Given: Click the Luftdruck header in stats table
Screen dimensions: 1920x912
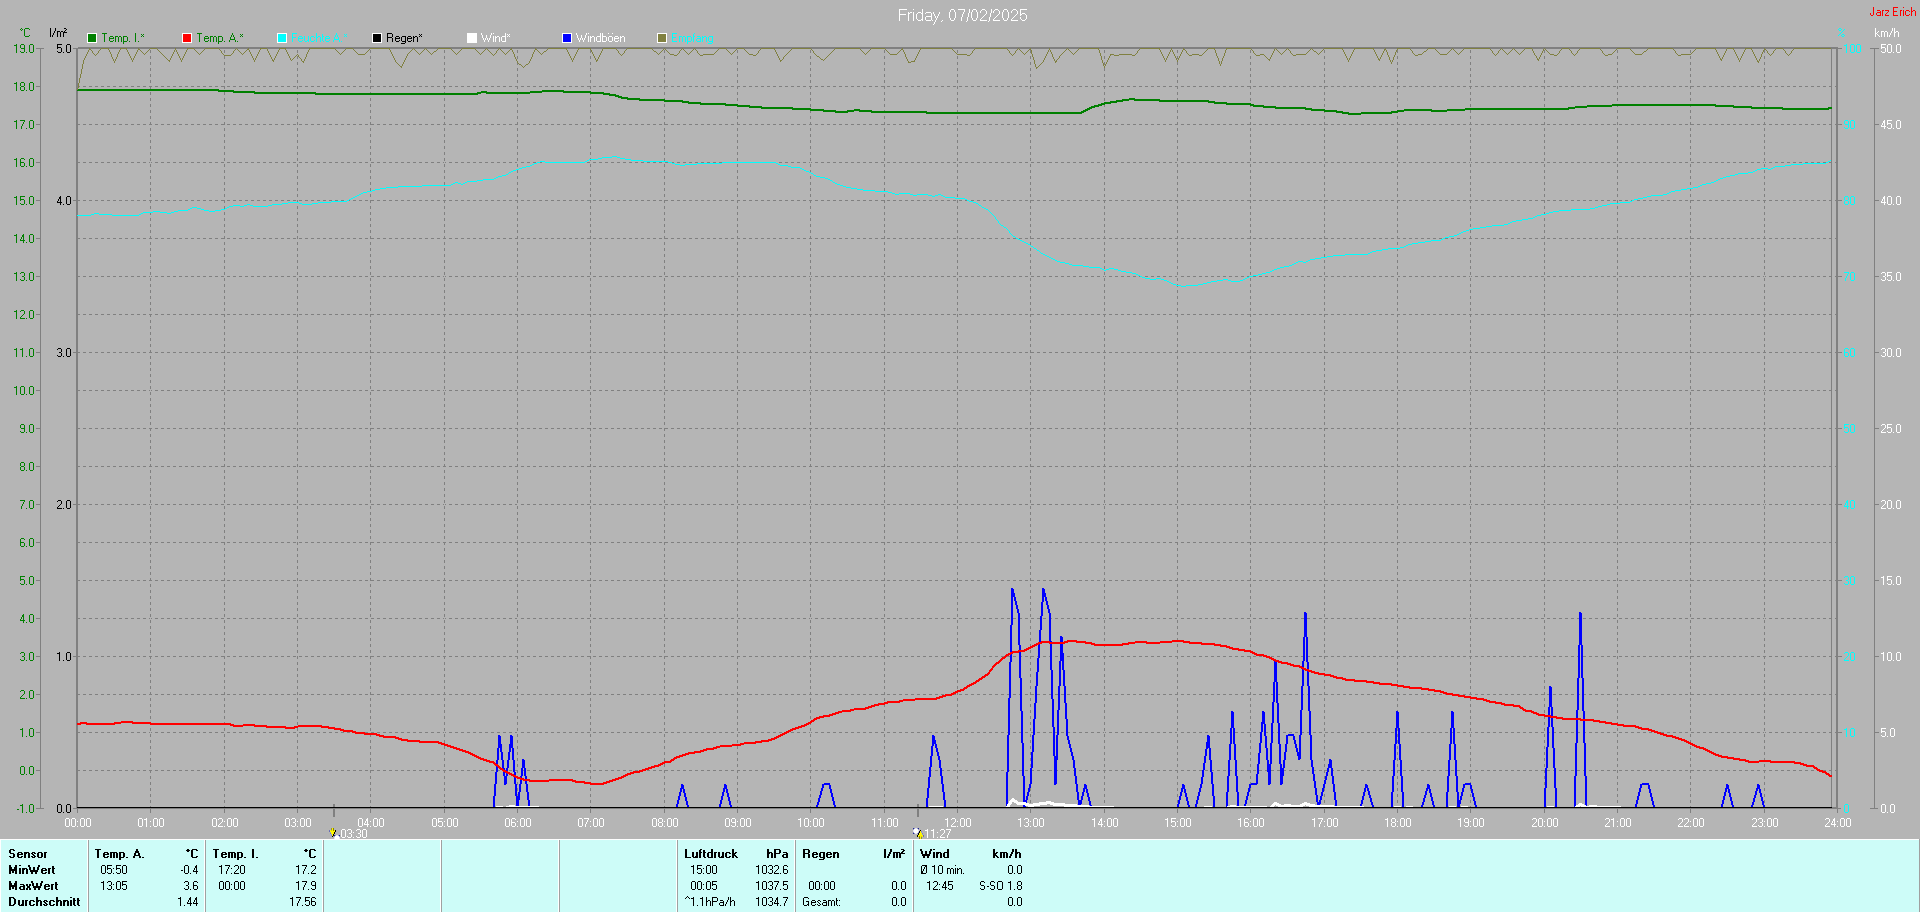Looking at the screenshot, I should 710,854.
